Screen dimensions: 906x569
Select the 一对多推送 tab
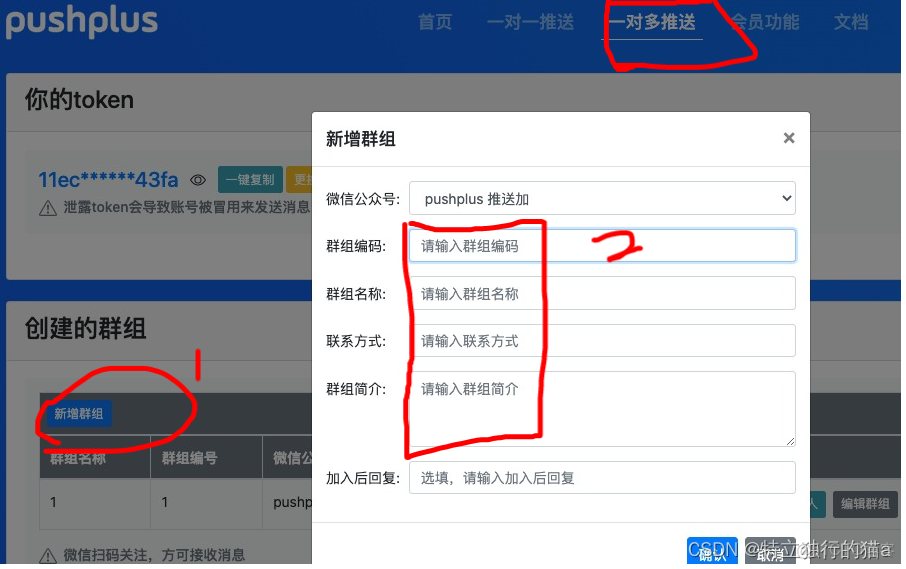click(652, 22)
